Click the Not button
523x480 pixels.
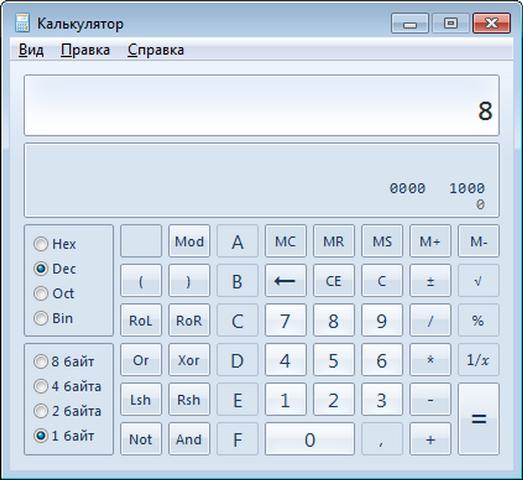[141, 439]
